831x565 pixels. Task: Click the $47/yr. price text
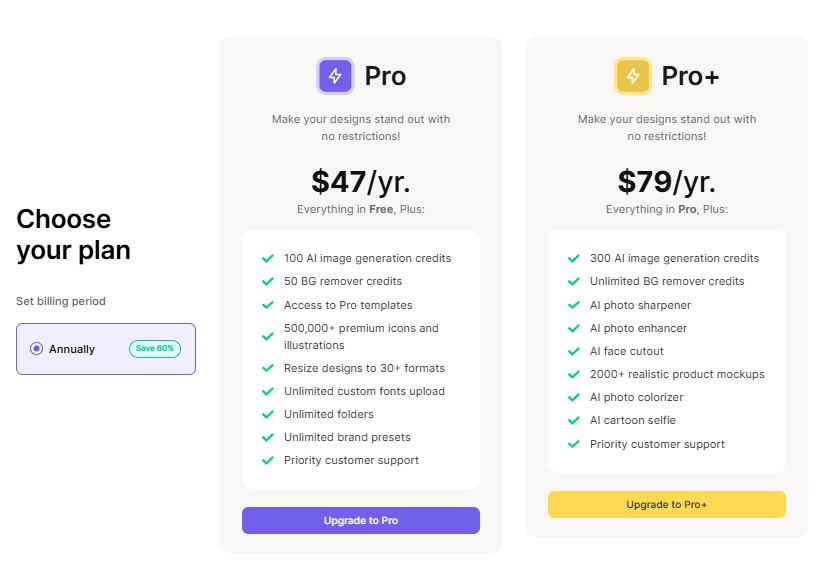[x=361, y=182]
